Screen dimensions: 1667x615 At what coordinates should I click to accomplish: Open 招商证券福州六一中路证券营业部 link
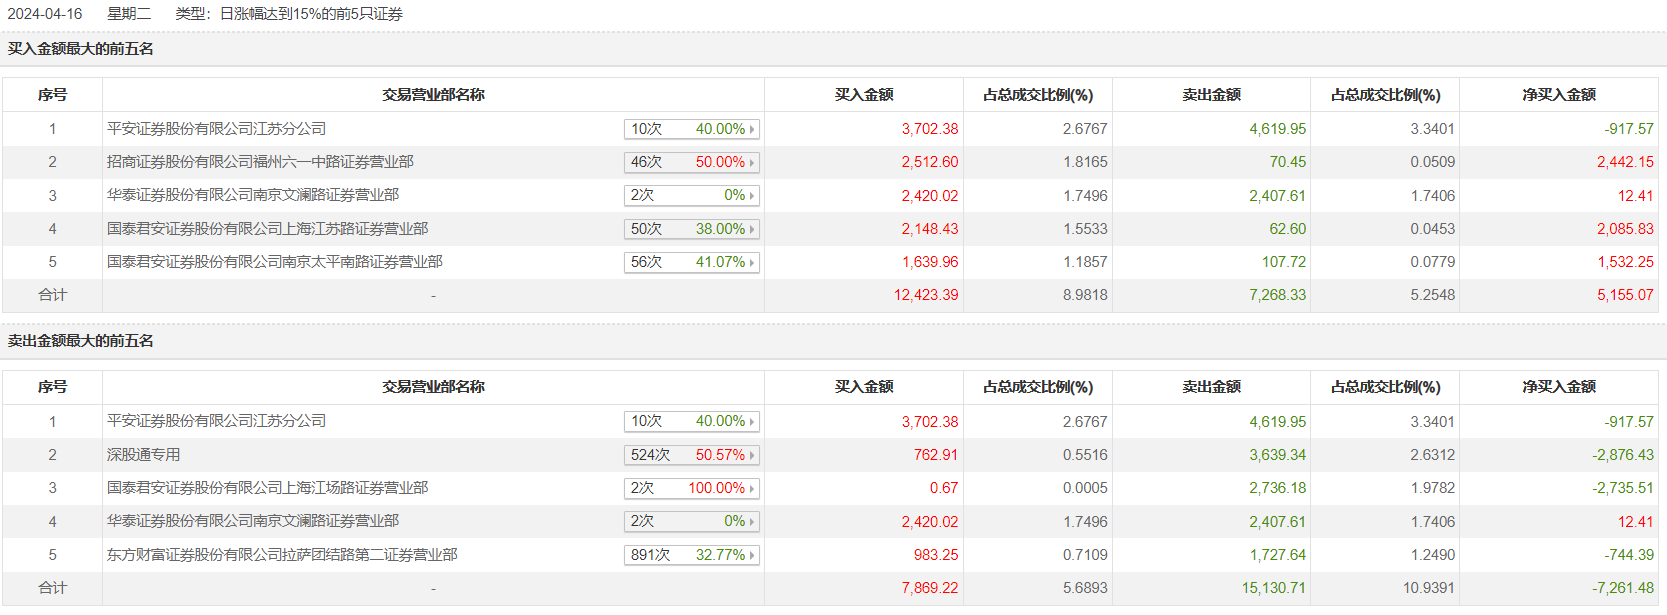pos(260,162)
